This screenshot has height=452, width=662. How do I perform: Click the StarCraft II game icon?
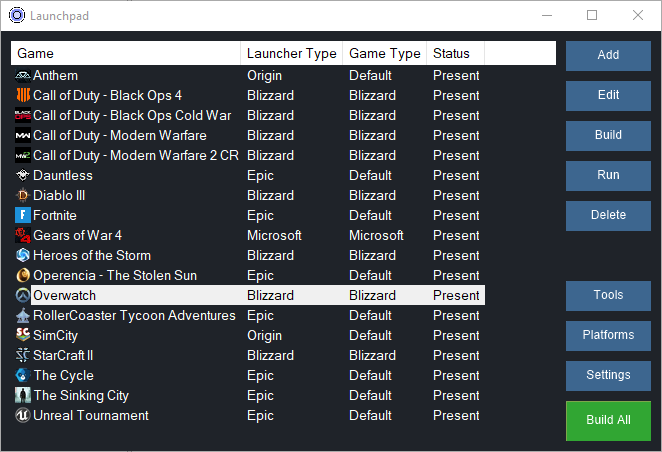pyautogui.click(x=23, y=355)
